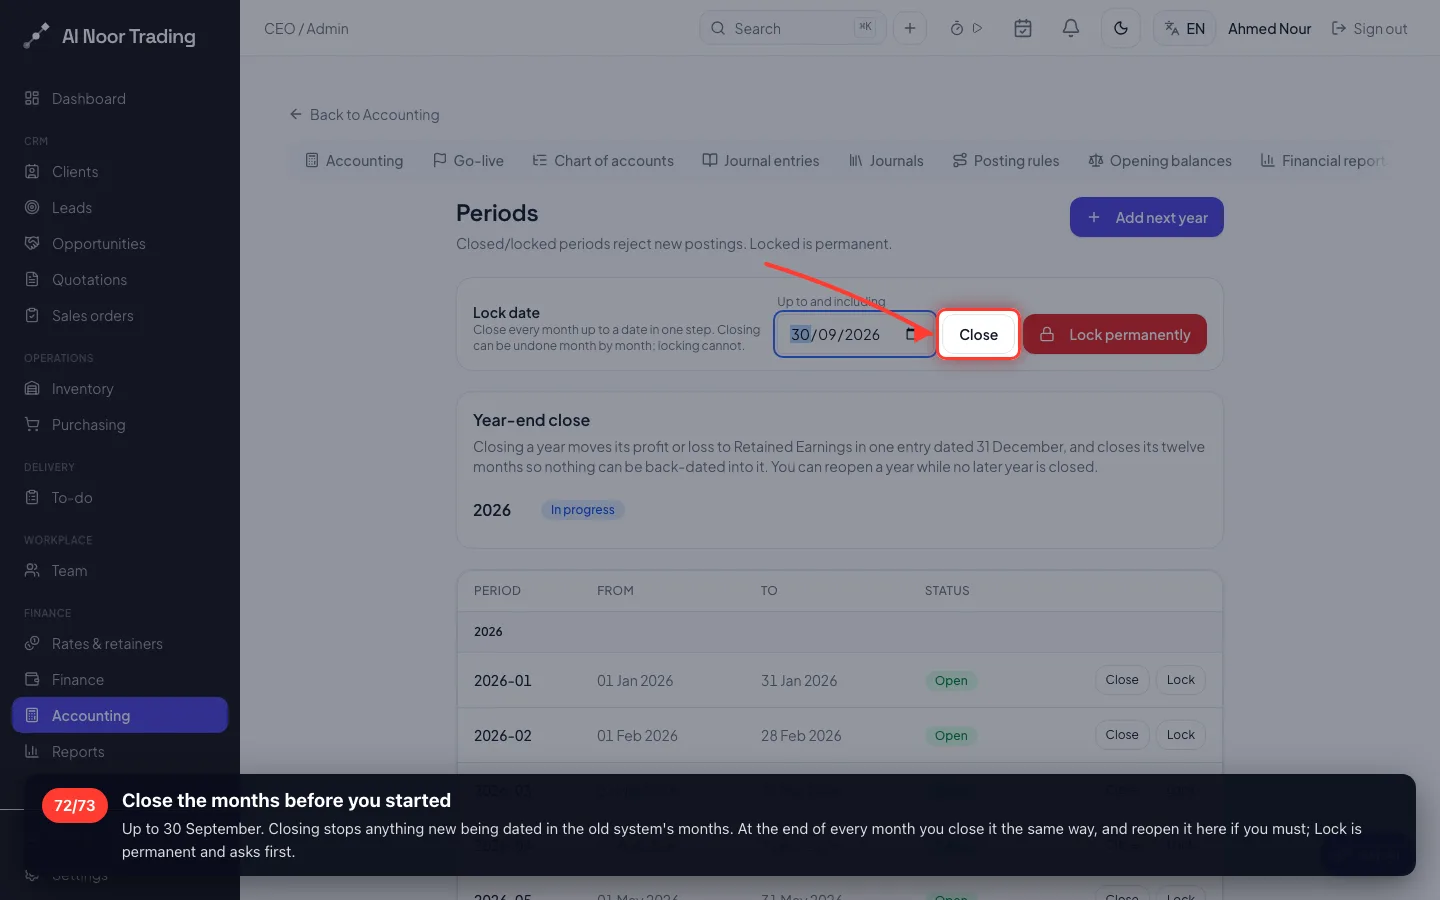This screenshot has height=900, width=1440.
Task: Open Sales orders in the sidebar
Action: [120, 316]
